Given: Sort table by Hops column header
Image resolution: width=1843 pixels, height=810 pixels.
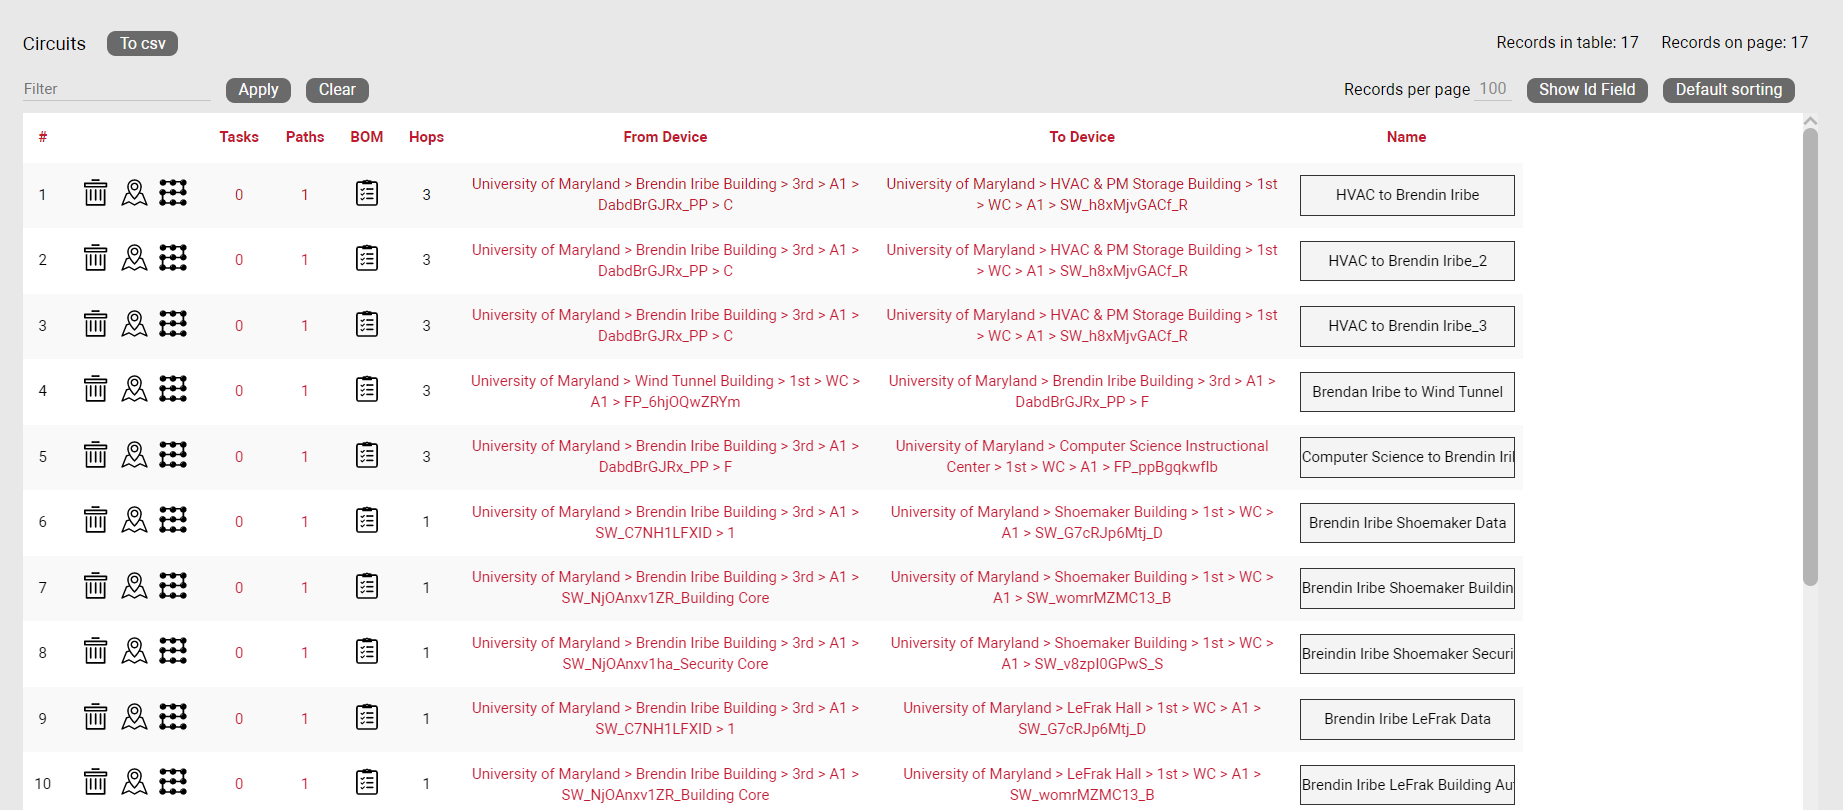Looking at the screenshot, I should coord(426,137).
